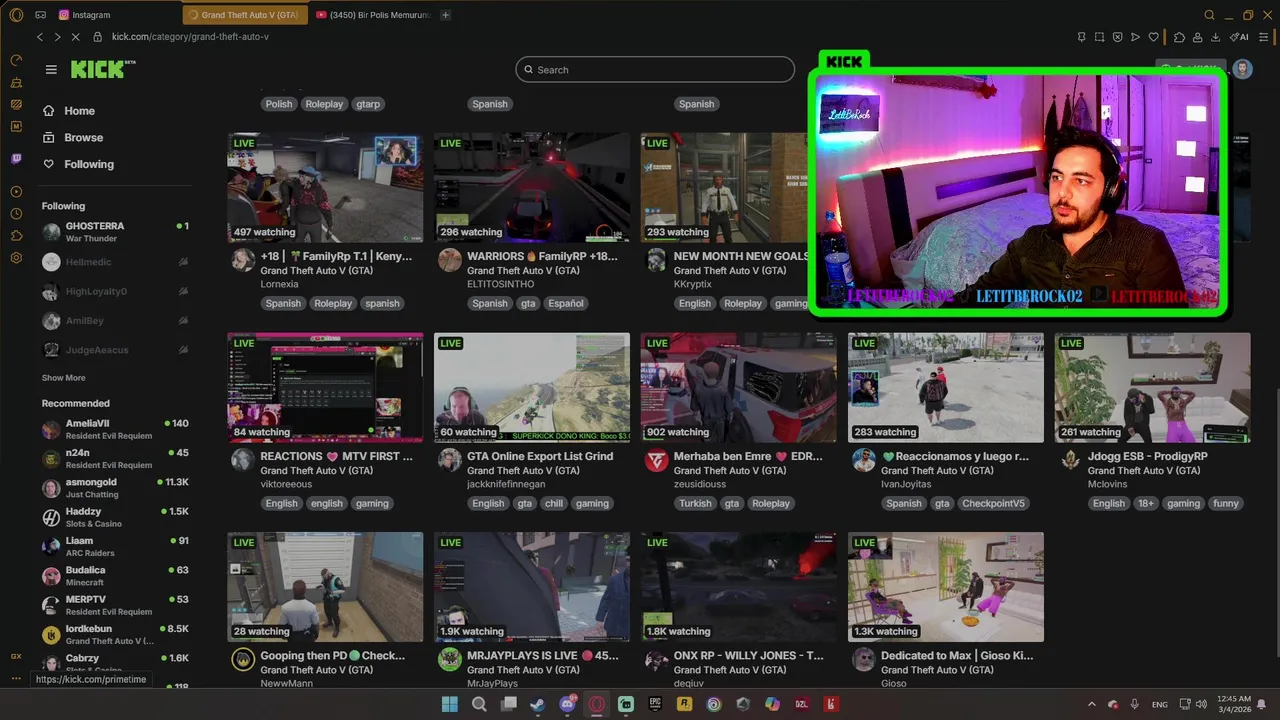The image size is (1280, 720).
Task: Open Twitch in Opera sidebar
Action: click(16, 159)
